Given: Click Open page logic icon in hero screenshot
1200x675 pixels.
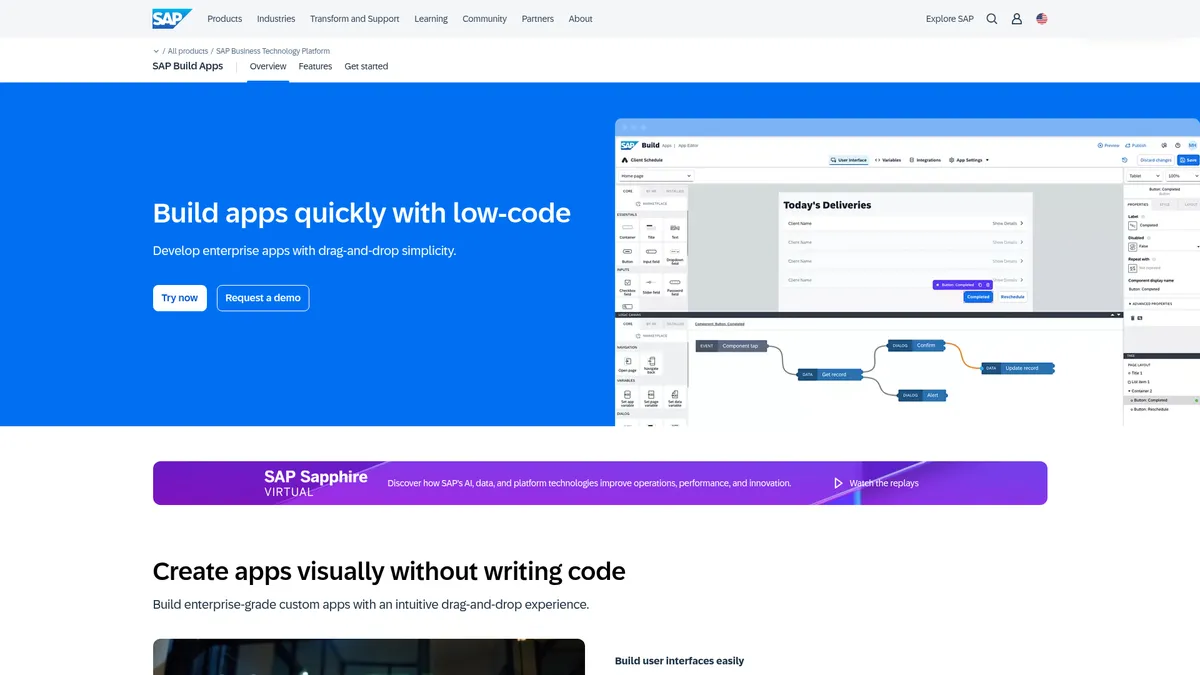Looking at the screenshot, I should pos(628,361).
